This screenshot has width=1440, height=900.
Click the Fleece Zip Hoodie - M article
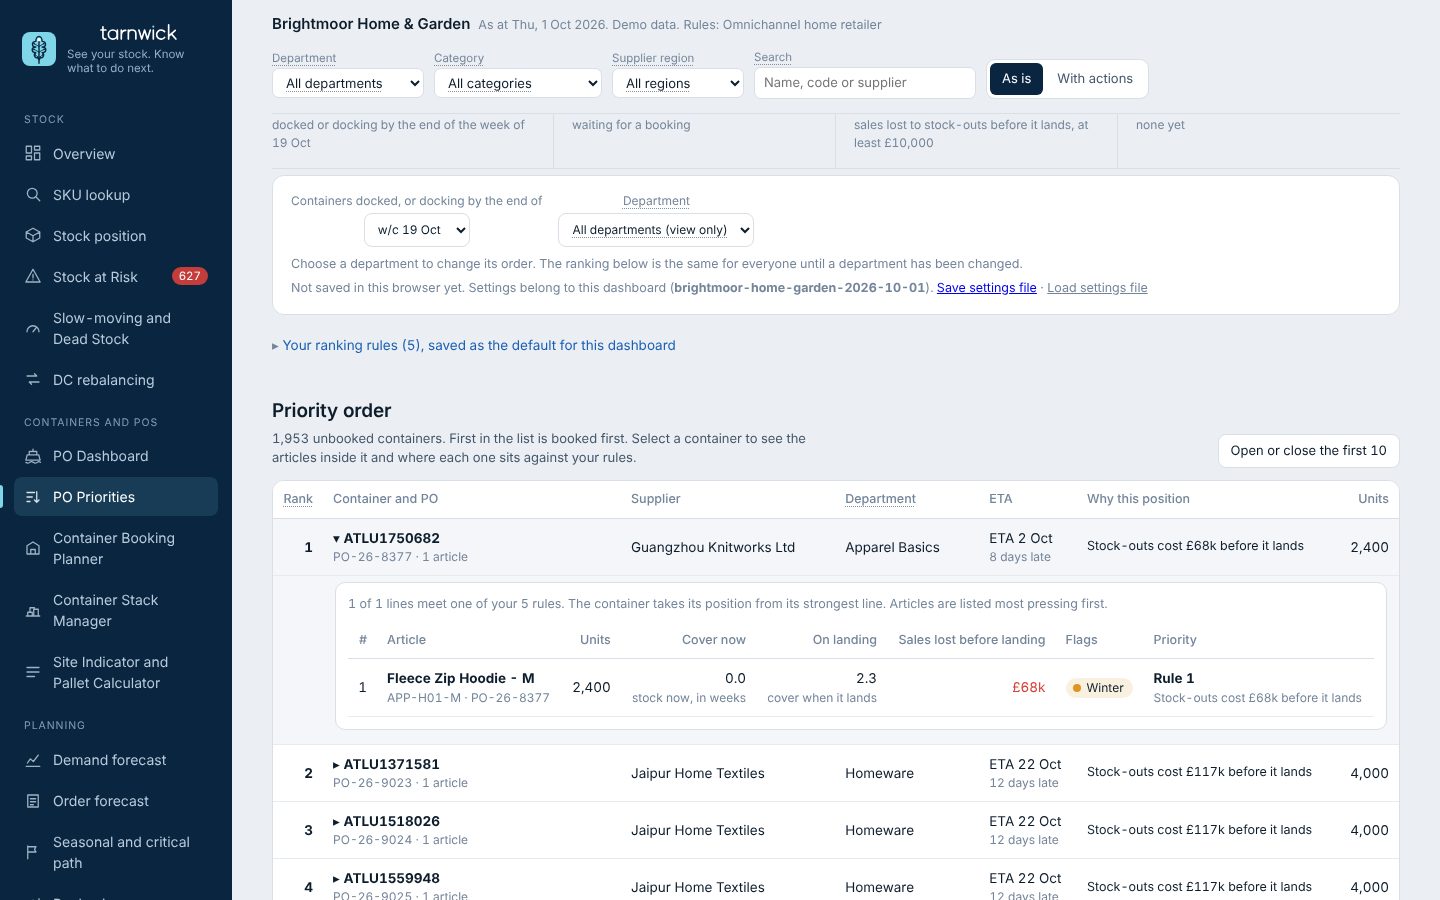tap(461, 678)
